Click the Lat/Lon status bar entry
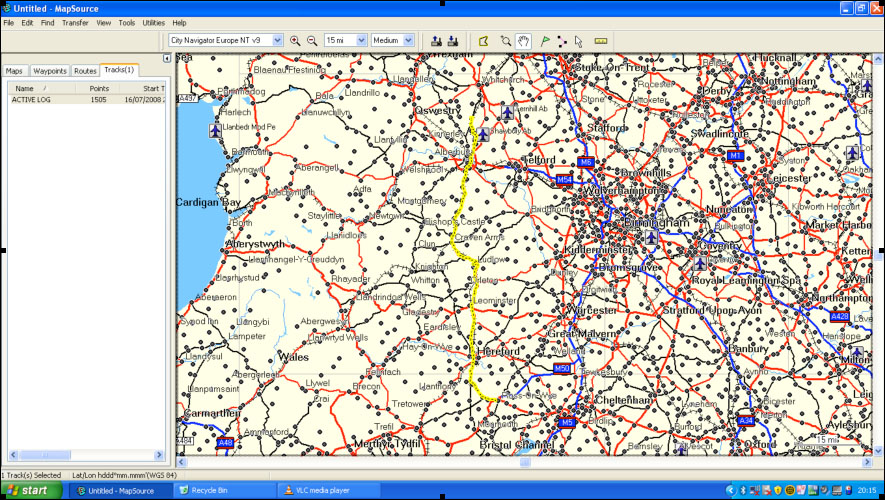Viewport: 885px width, 500px height. coord(124,475)
